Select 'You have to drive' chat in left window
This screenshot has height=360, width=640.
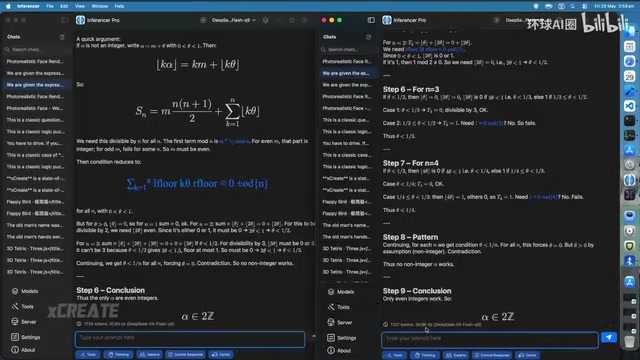(35, 143)
